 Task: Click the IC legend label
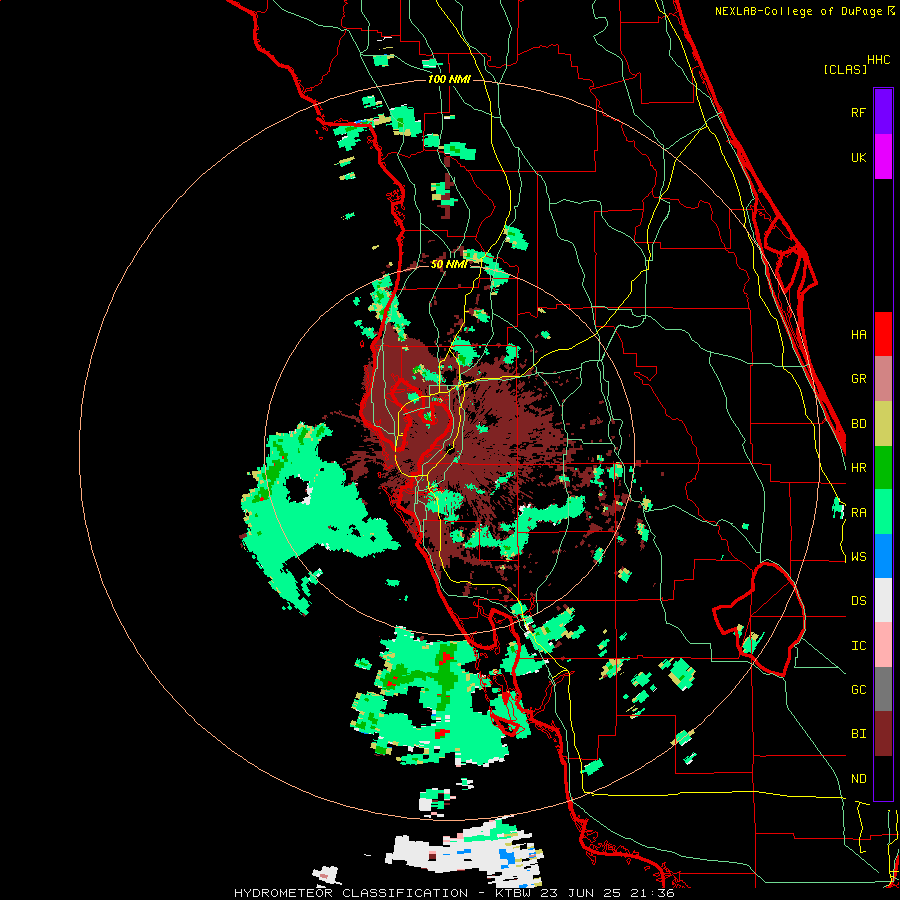click(858, 646)
